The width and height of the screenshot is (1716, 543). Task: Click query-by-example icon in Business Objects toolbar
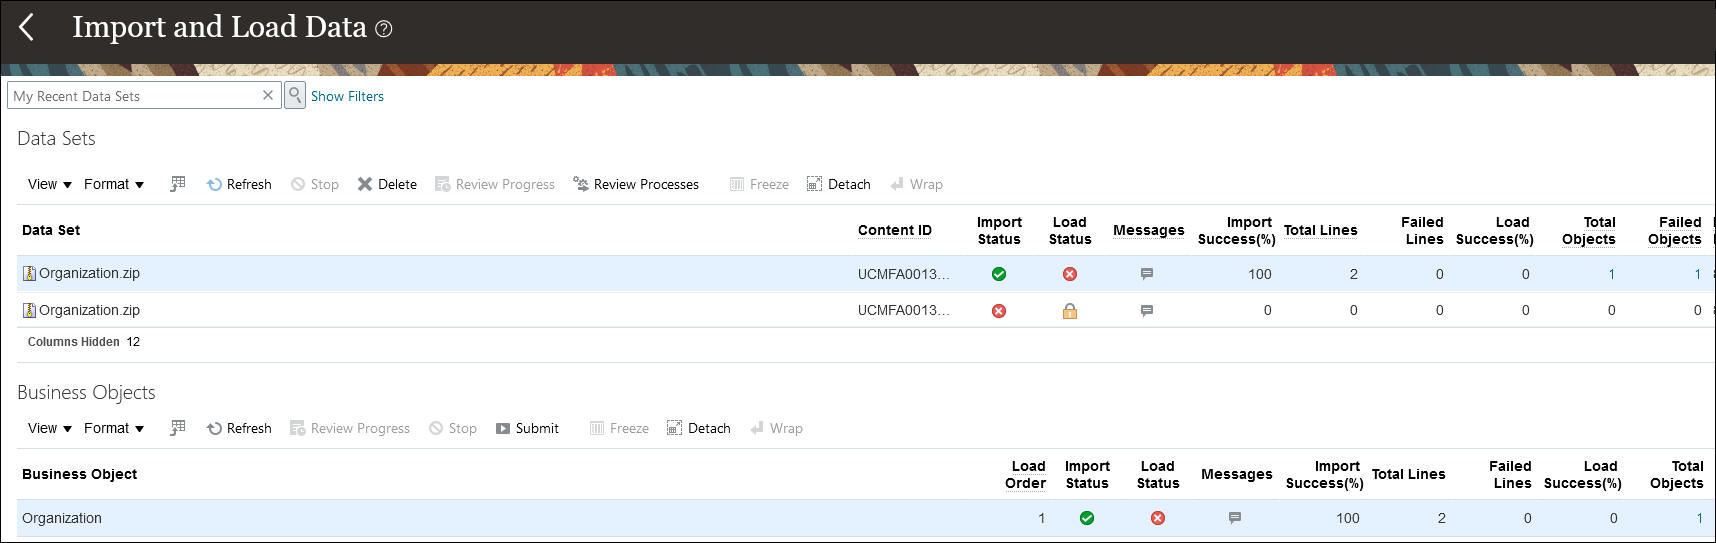pyautogui.click(x=178, y=428)
